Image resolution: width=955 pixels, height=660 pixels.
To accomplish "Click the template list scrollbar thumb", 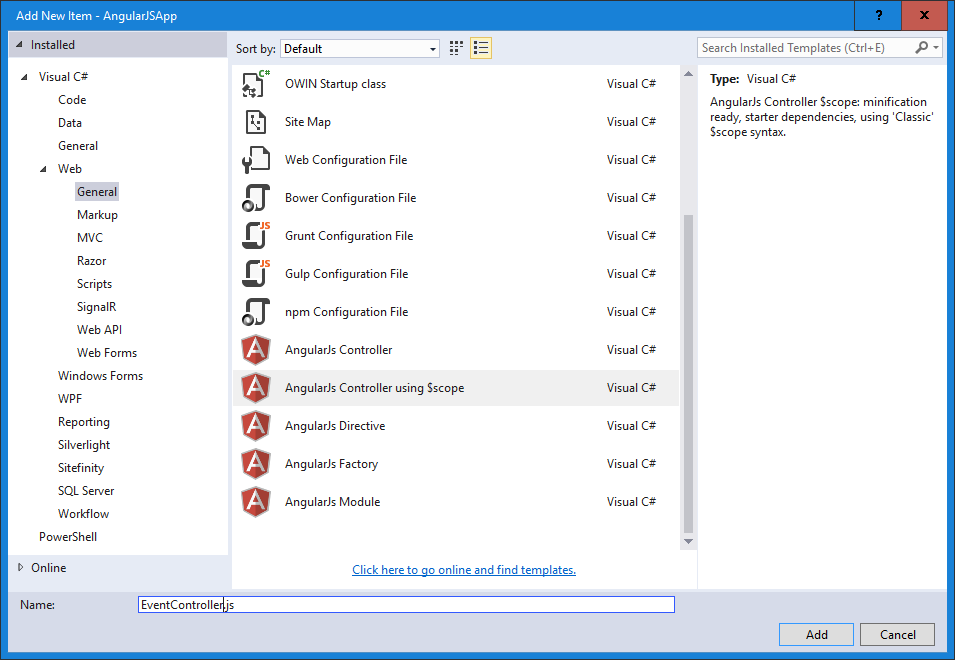I will tap(688, 373).
